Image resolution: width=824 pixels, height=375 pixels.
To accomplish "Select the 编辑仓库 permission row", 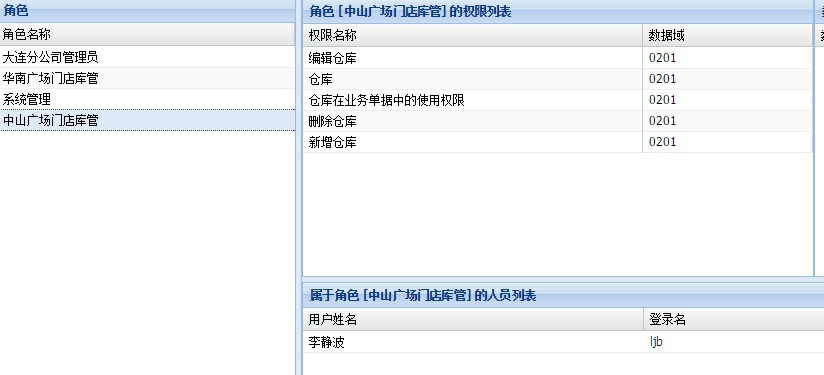I will pos(558,58).
